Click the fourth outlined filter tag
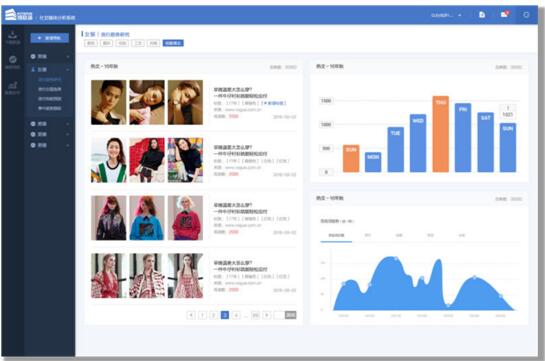 [x=138, y=43]
